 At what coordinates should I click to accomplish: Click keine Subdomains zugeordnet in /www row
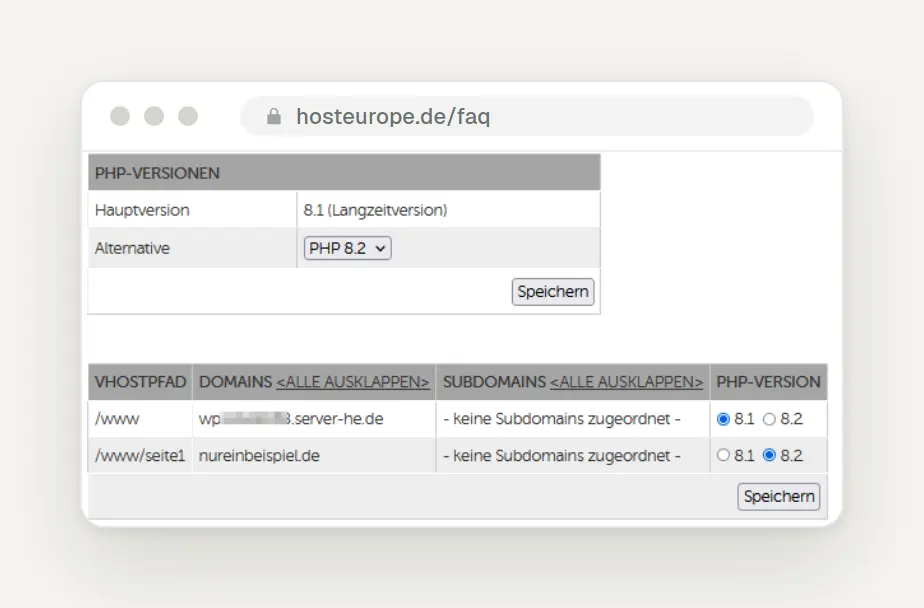562,419
